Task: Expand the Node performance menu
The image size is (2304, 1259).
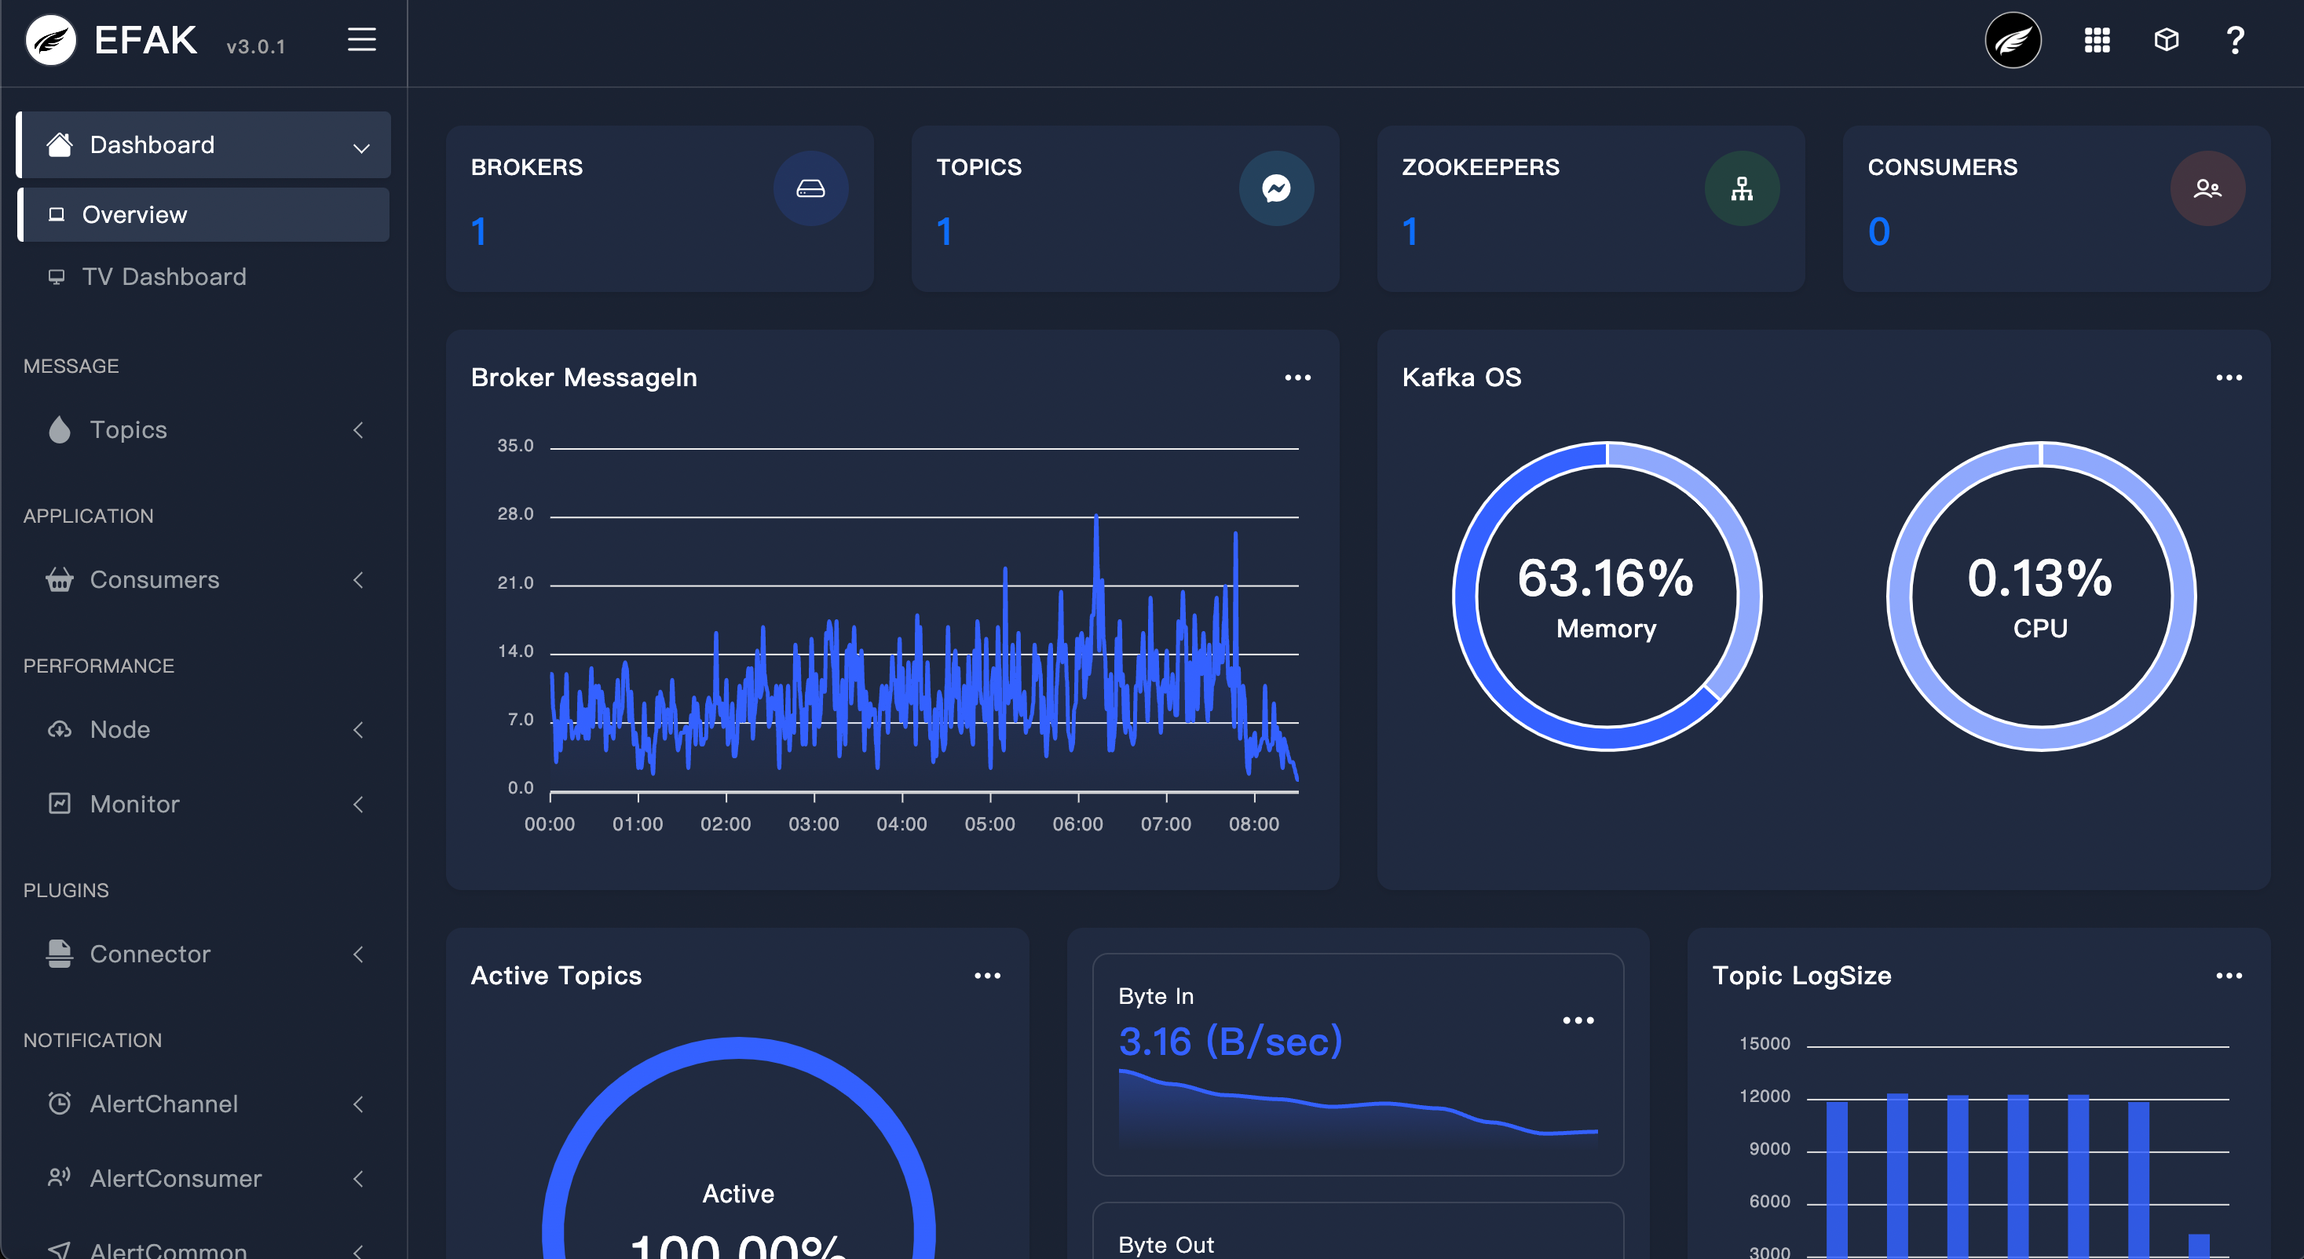Action: pyautogui.click(x=204, y=730)
